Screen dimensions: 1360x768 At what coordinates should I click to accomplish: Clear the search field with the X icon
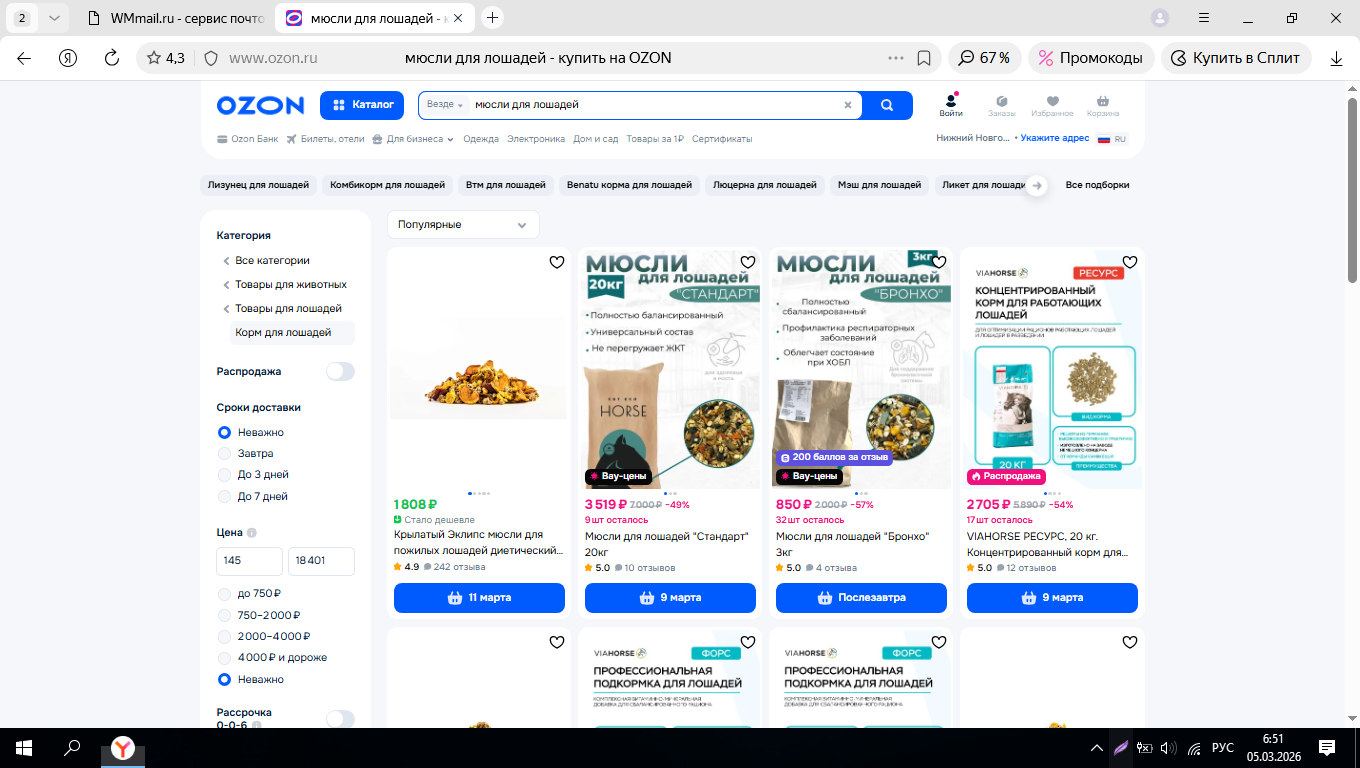click(x=848, y=105)
